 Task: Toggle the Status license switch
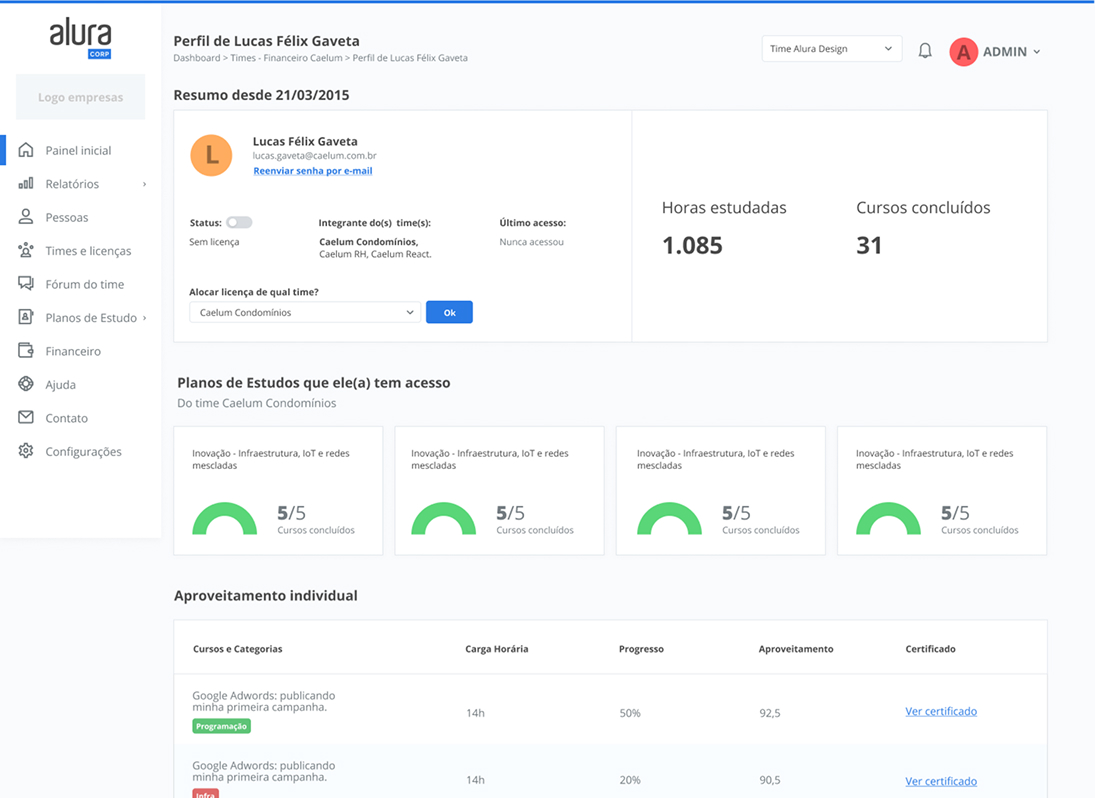pyautogui.click(x=239, y=222)
